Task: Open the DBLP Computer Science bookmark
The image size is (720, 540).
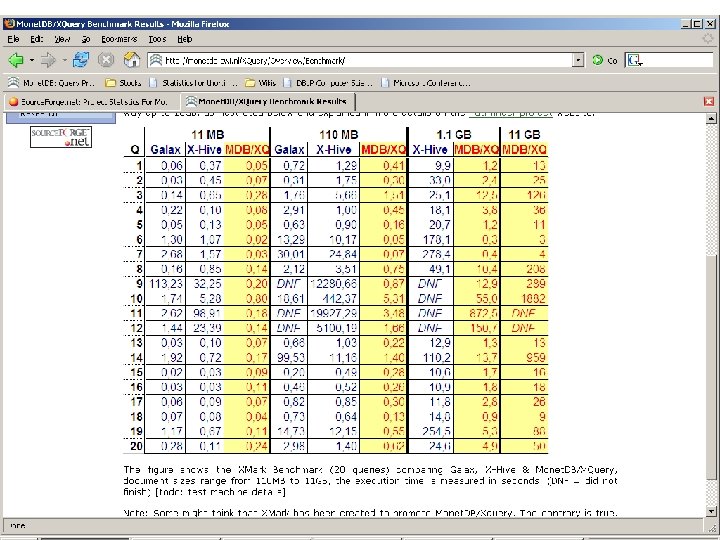Action: click(x=328, y=83)
